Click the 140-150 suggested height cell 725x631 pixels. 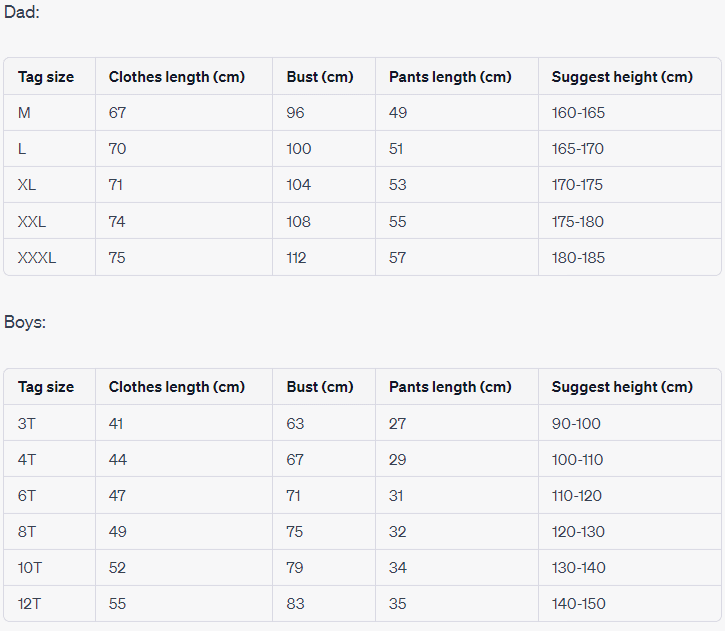click(x=578, y=604)
